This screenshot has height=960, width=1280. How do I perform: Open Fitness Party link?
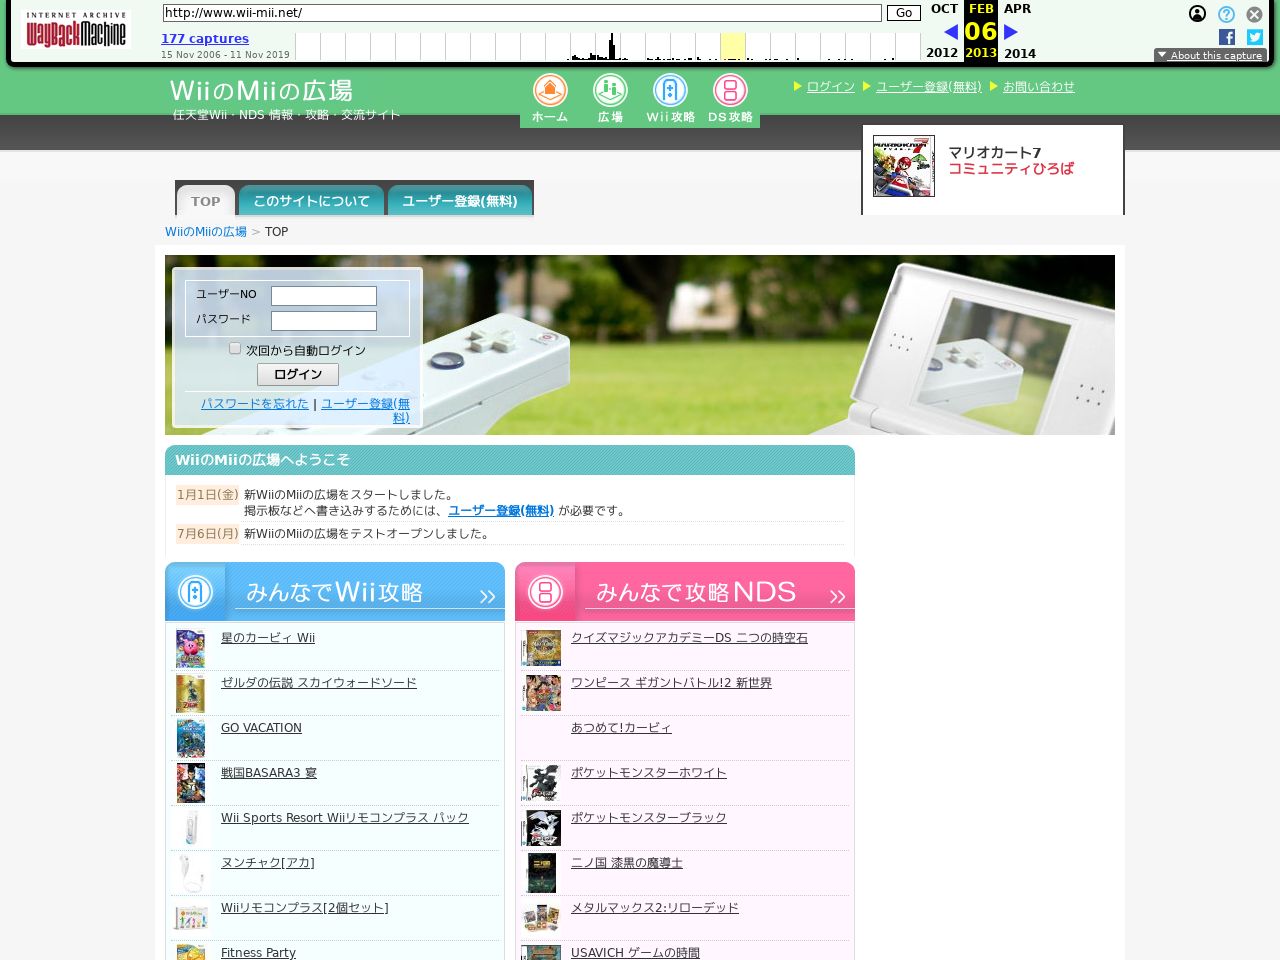(x=258, y=953)
